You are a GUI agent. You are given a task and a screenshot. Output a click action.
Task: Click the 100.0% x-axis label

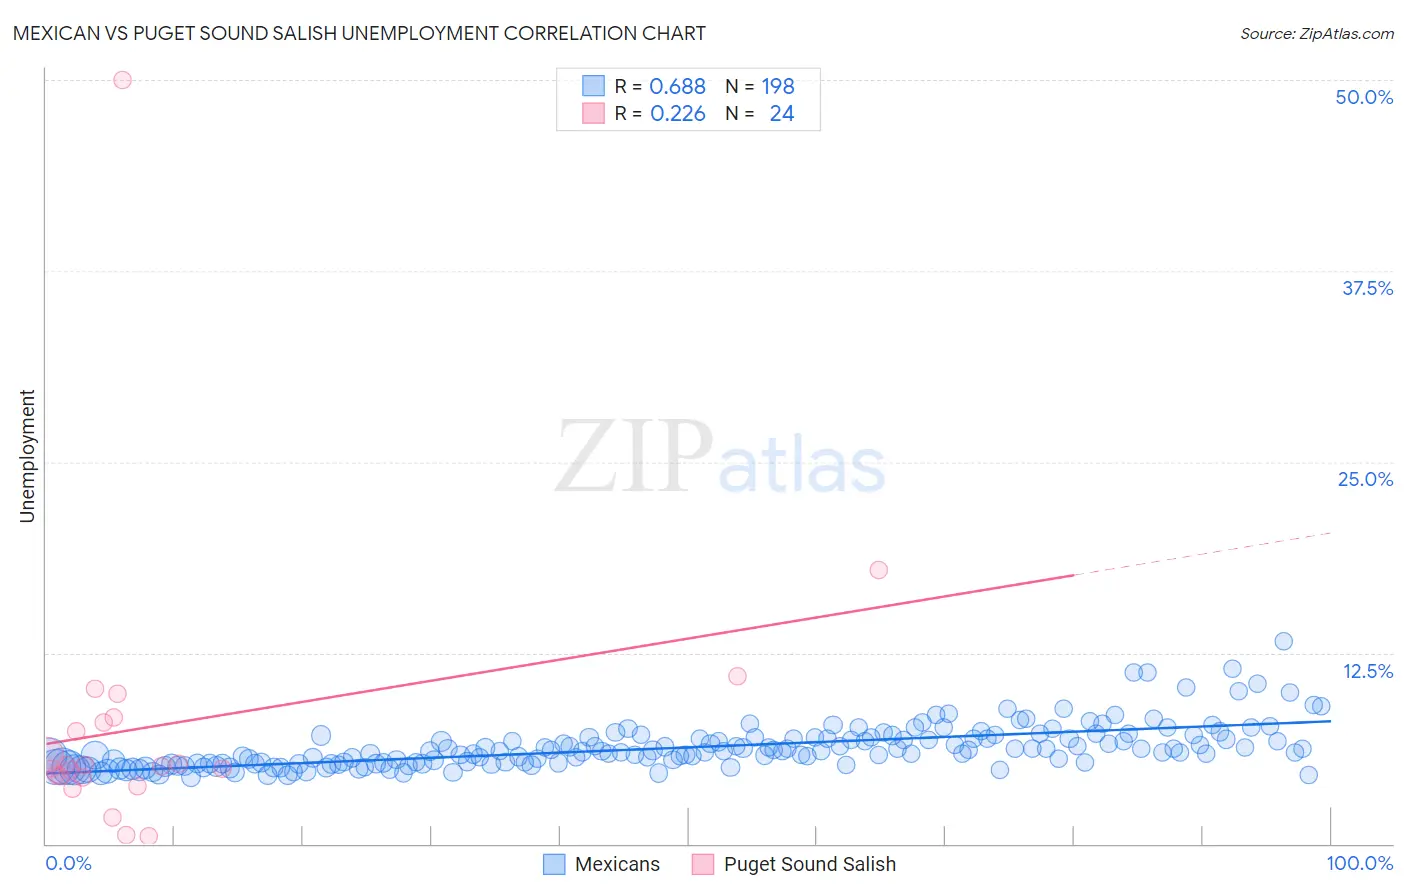pos(1360,863)
